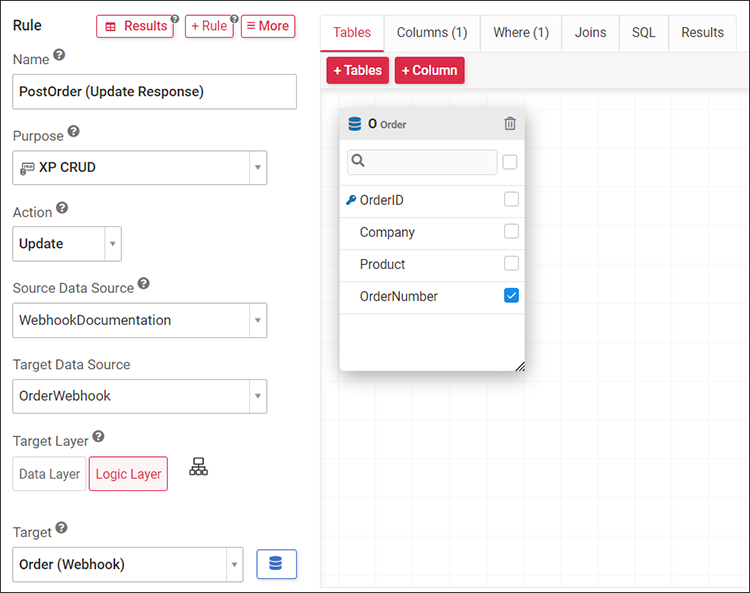This screenshot has width=750, height=593.
Task: Click the help icon next to Action
Action: click(x=62, y=208)
